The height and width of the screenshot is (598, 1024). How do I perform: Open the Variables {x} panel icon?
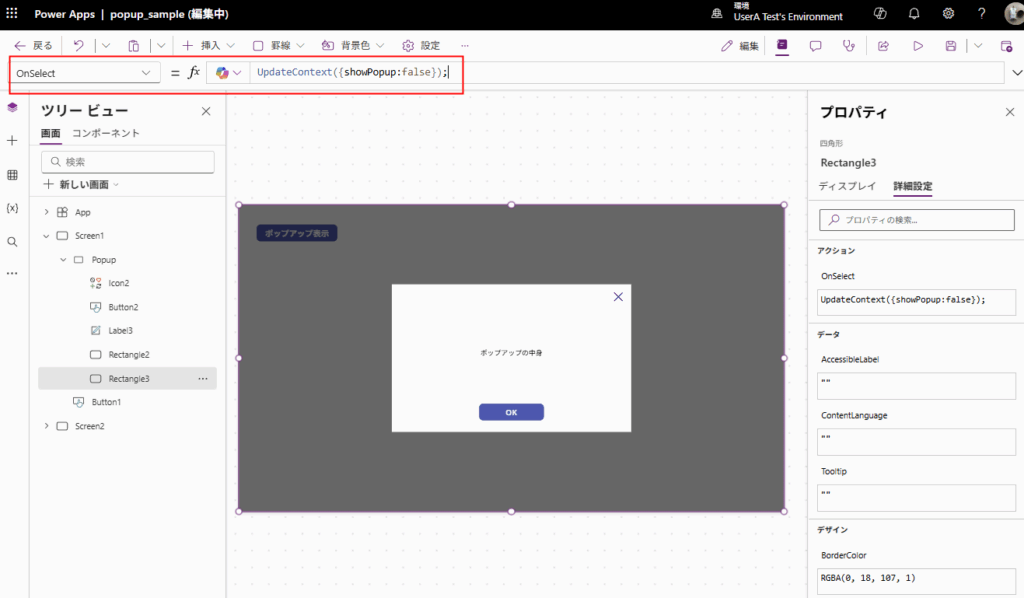click(12, 208)
